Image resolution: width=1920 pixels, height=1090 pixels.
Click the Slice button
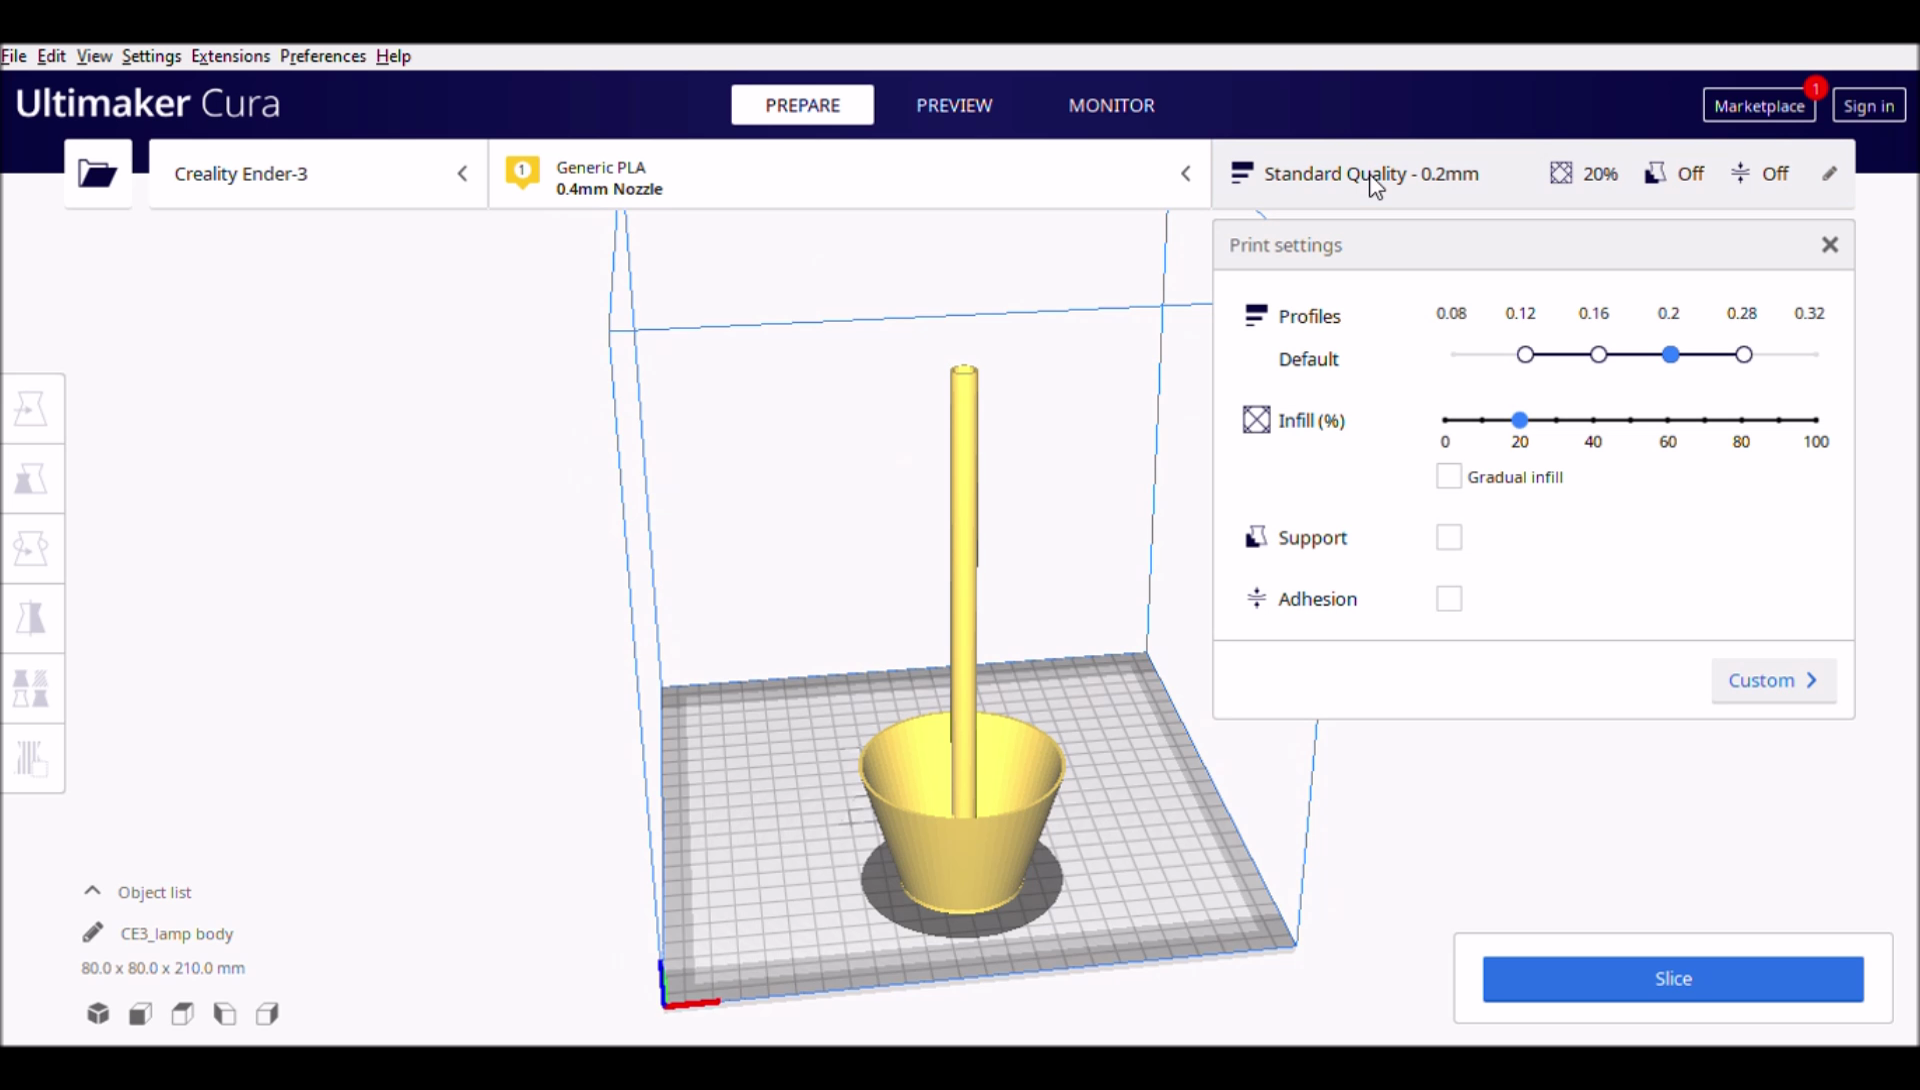1672,978
